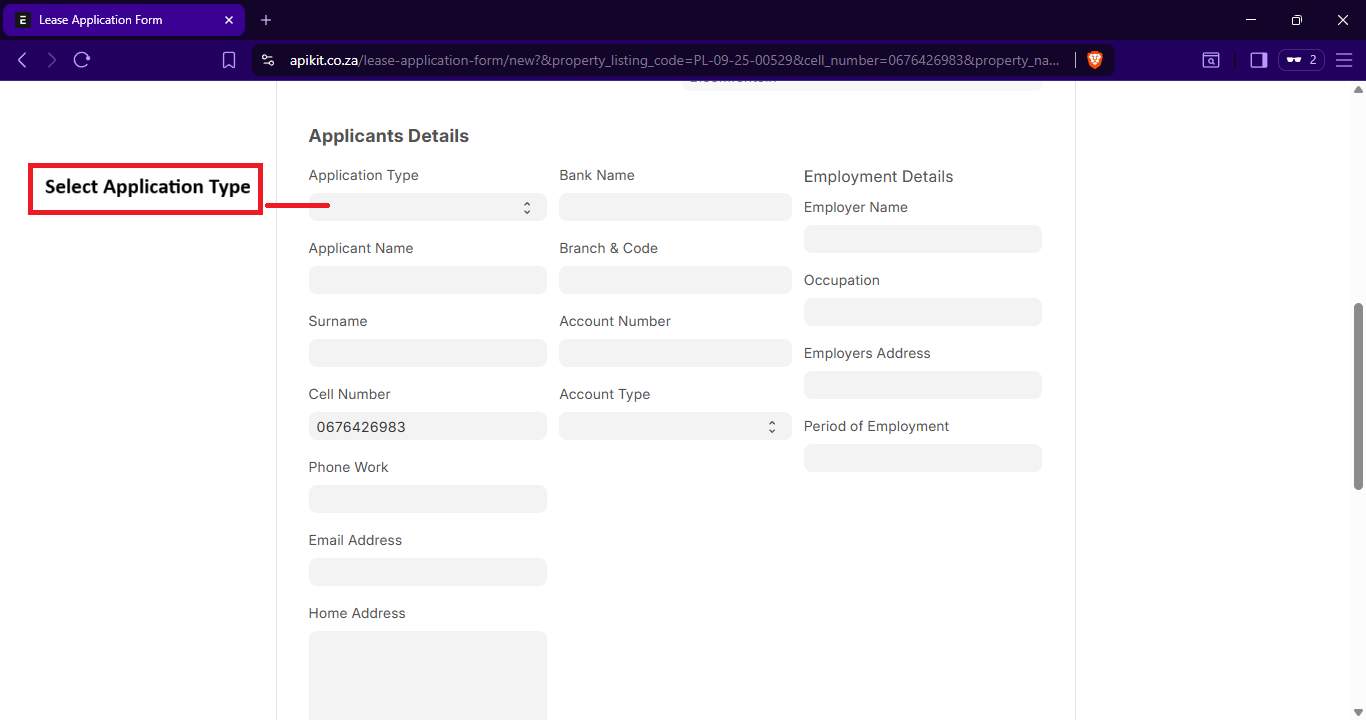Click the Applicant Name input field
The height and width of the screenshot is (720, 1366).
(427, 280)
